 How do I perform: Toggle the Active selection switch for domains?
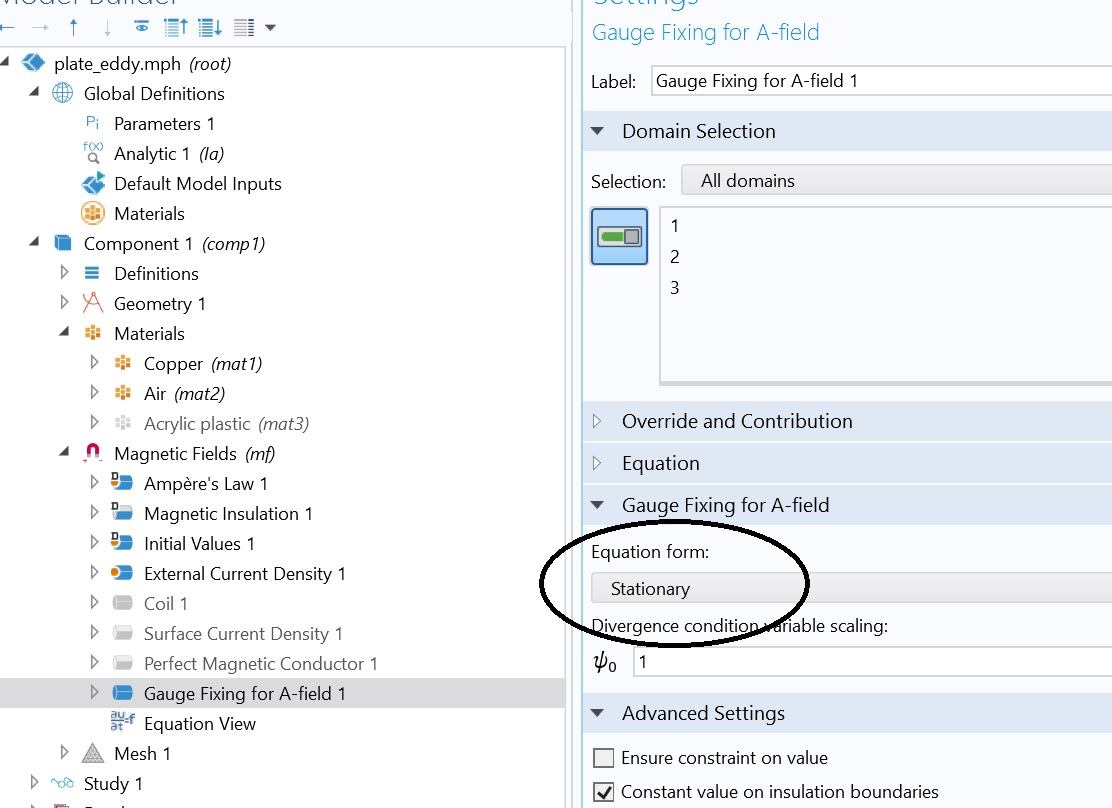(x=619, y=237)
